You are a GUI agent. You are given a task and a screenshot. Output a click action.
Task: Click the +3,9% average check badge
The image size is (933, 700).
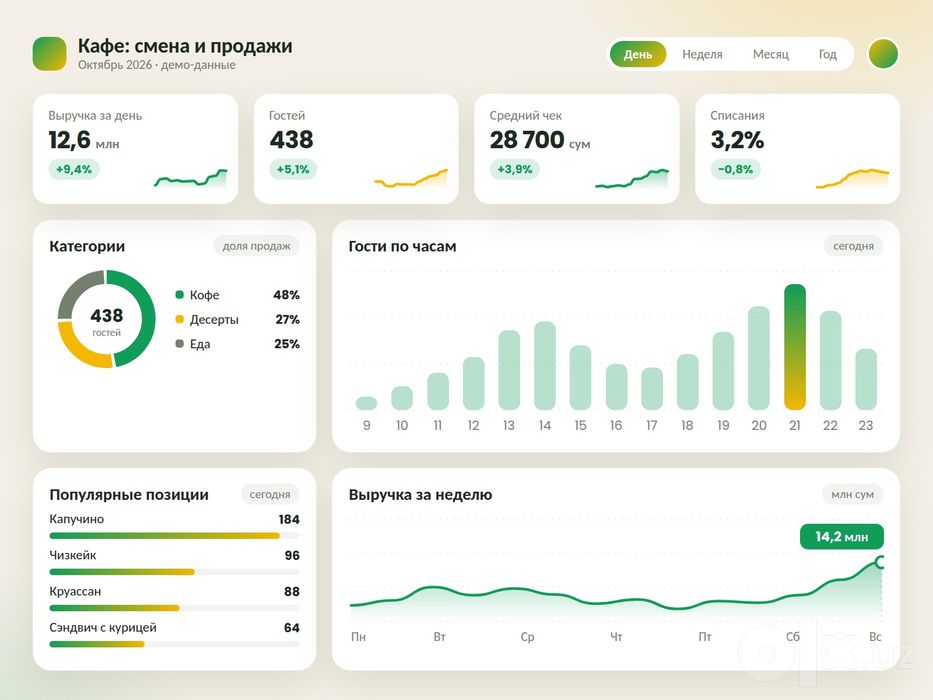515,169
